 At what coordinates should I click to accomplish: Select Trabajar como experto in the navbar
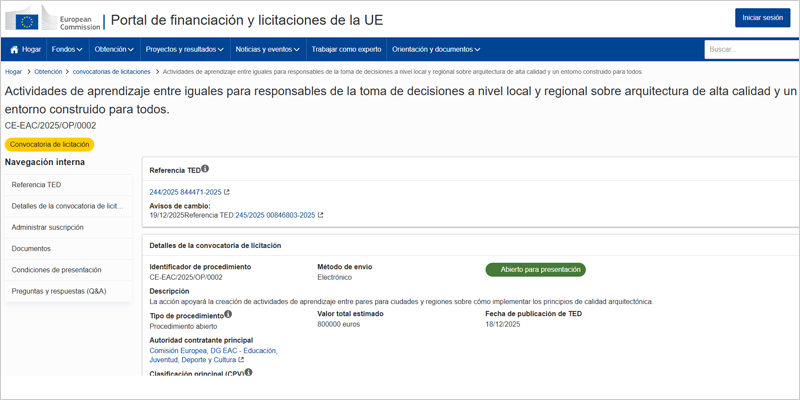coord(346,49)
